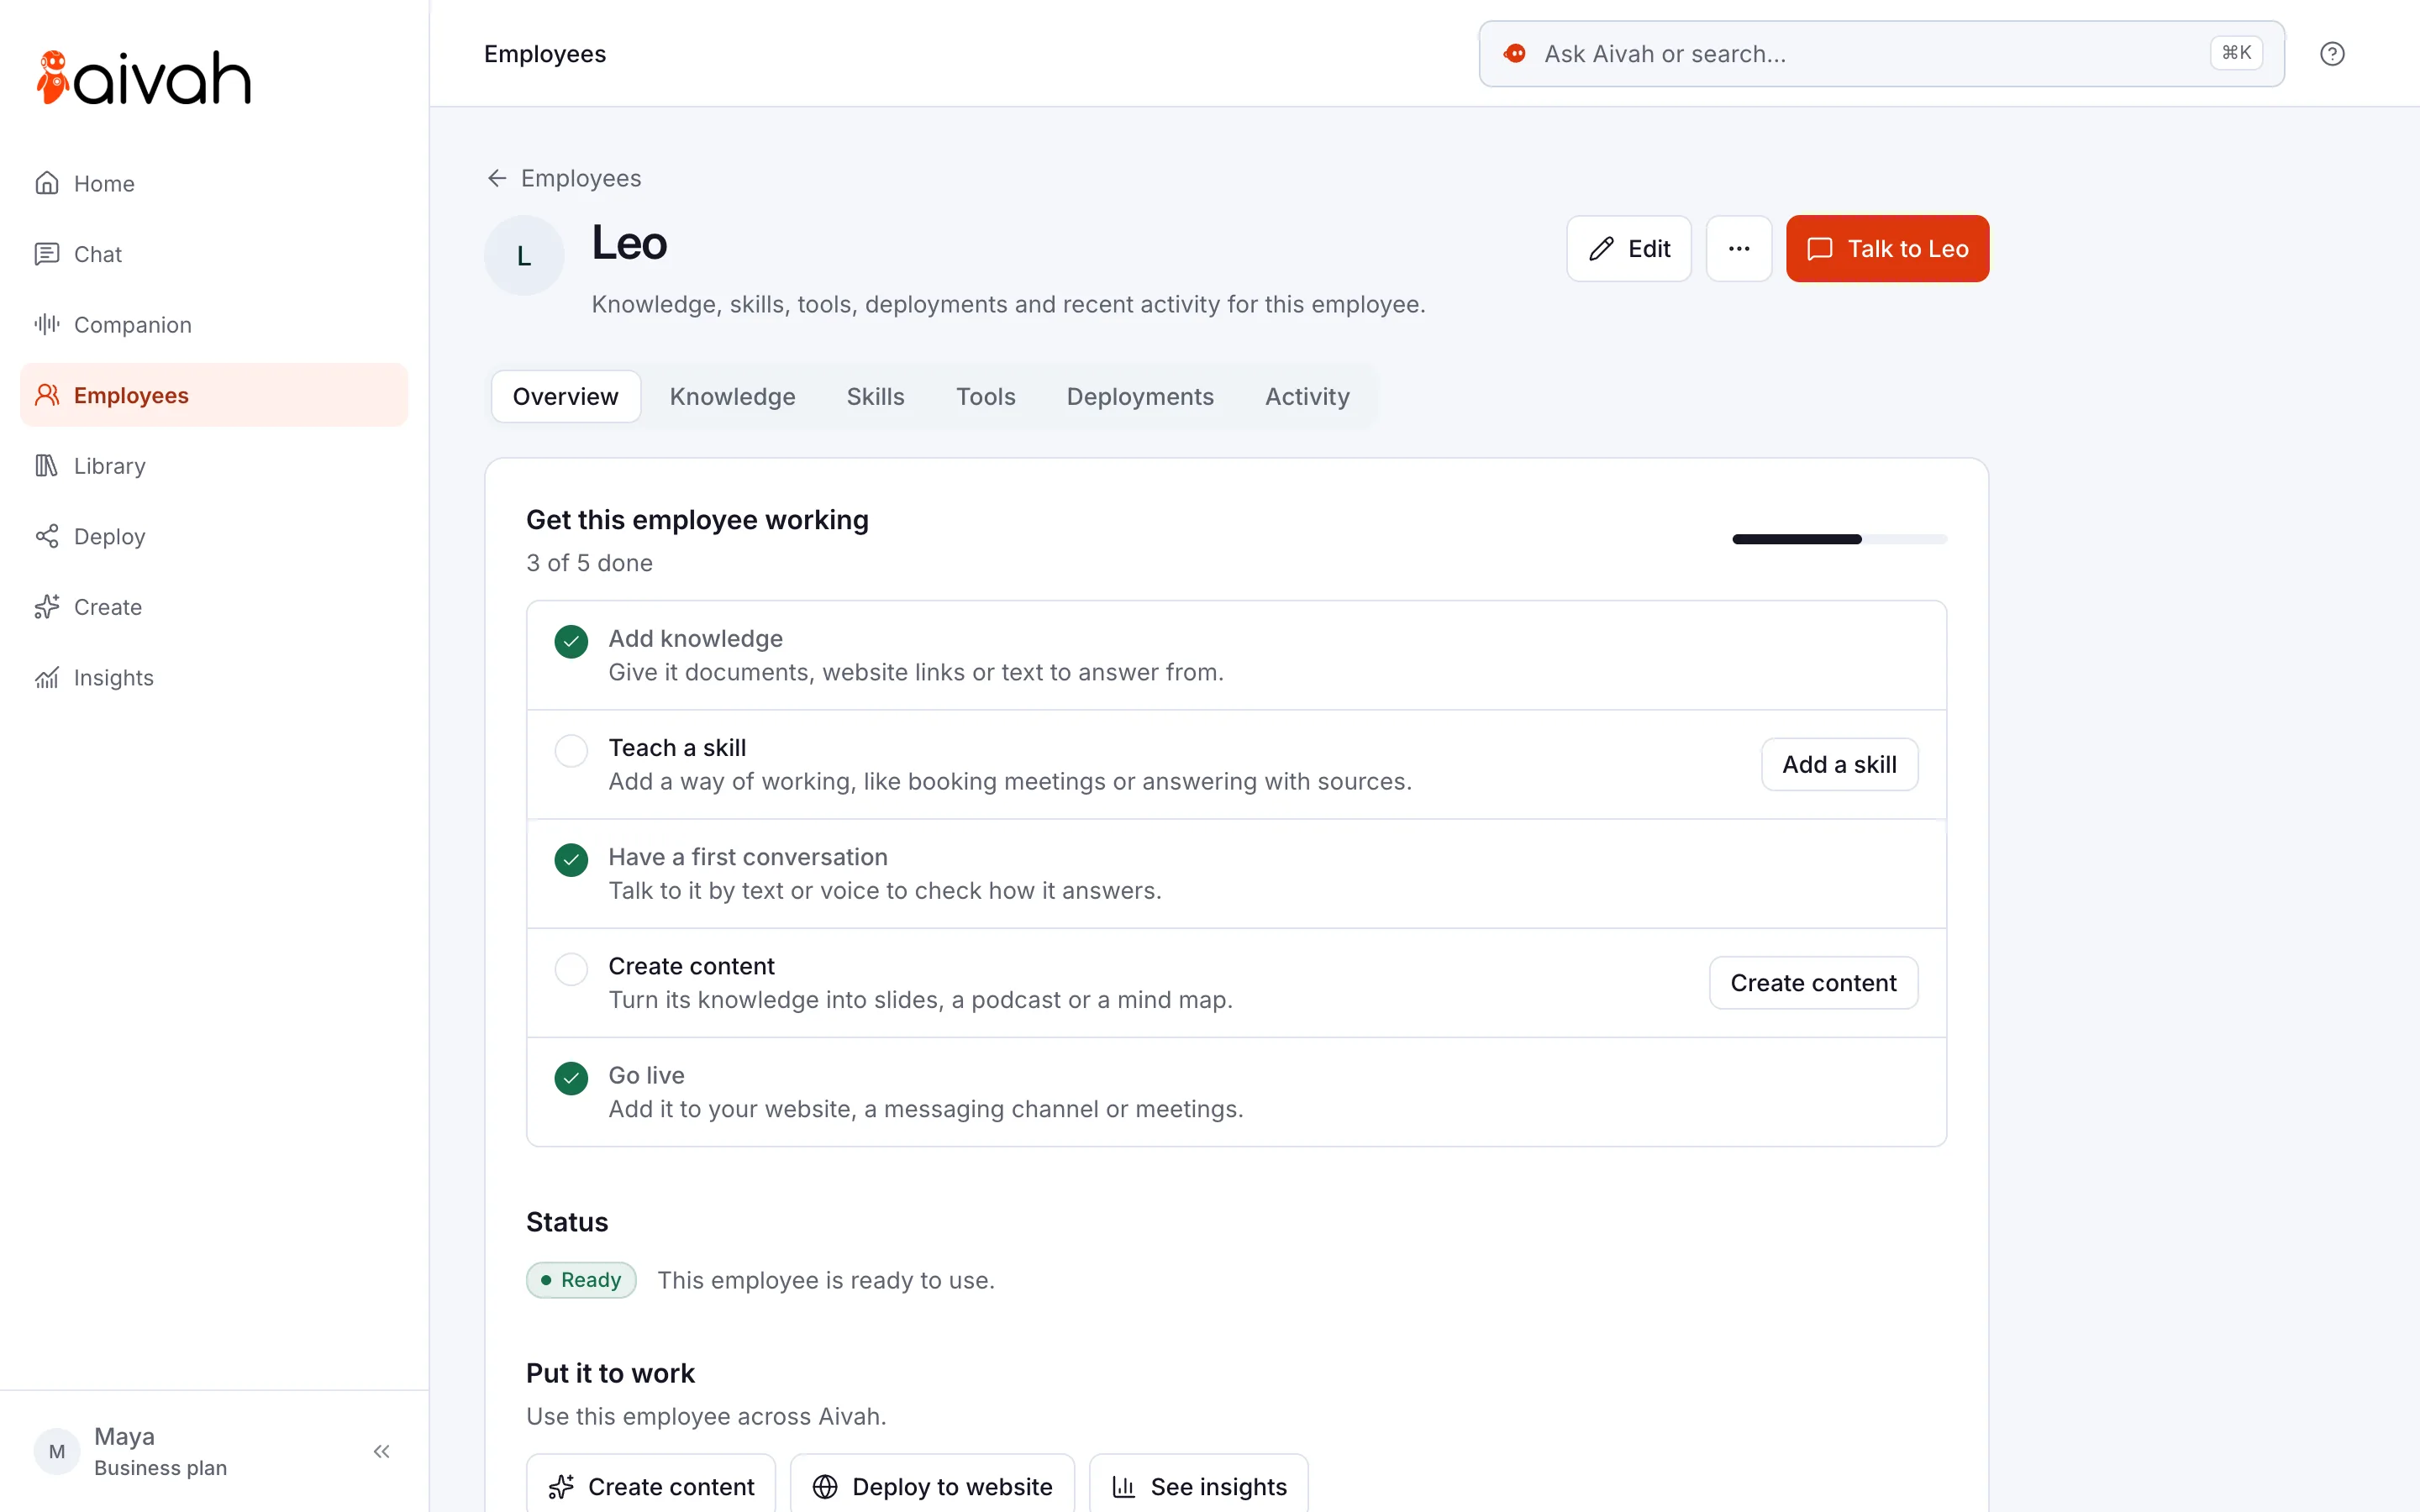Click Leo's avatar circle
2420x1512 pixels.
[524, 256]
